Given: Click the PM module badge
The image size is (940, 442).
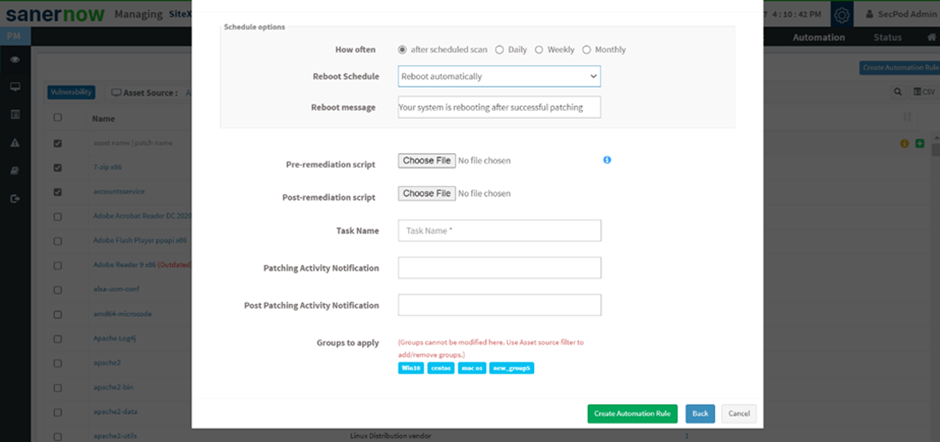Looking at the screenshot, I should (x=15, y=37).
